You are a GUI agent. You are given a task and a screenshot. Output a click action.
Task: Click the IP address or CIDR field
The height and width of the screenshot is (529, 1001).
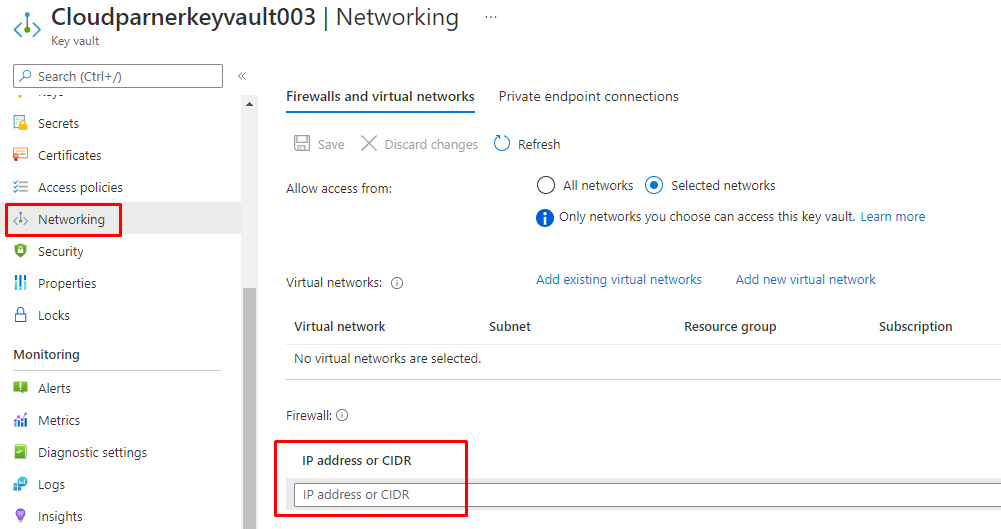[640, 494]
